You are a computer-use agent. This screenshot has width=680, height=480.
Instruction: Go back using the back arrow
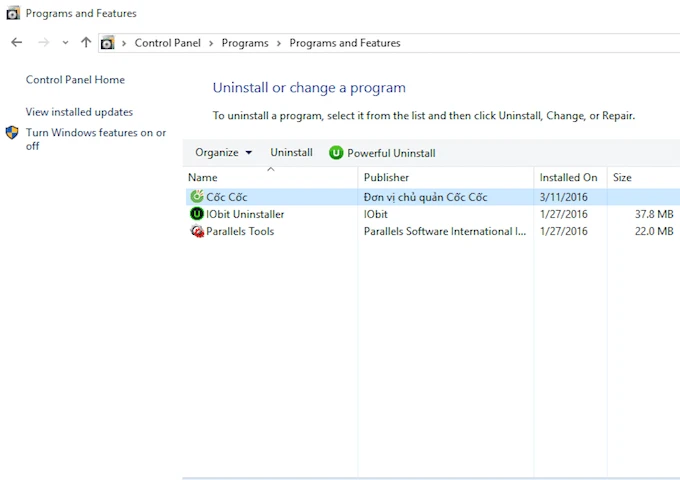tap(17, 43)
